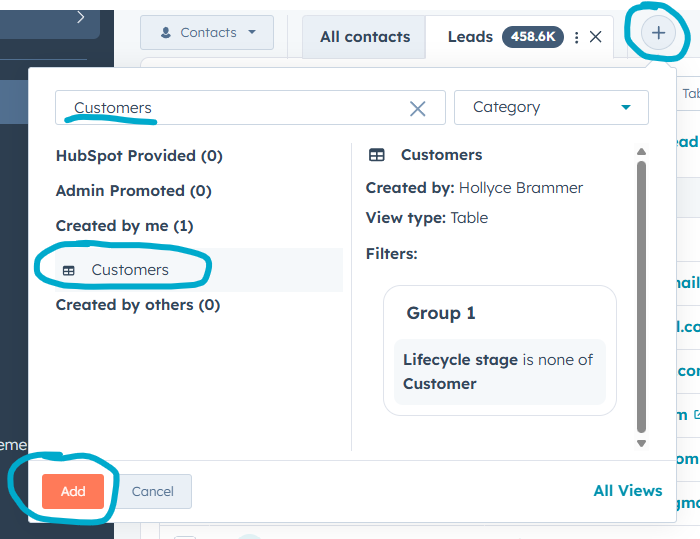Open the Category dropdown
This screenshot has width=700, height=539.
click(551, 108)
